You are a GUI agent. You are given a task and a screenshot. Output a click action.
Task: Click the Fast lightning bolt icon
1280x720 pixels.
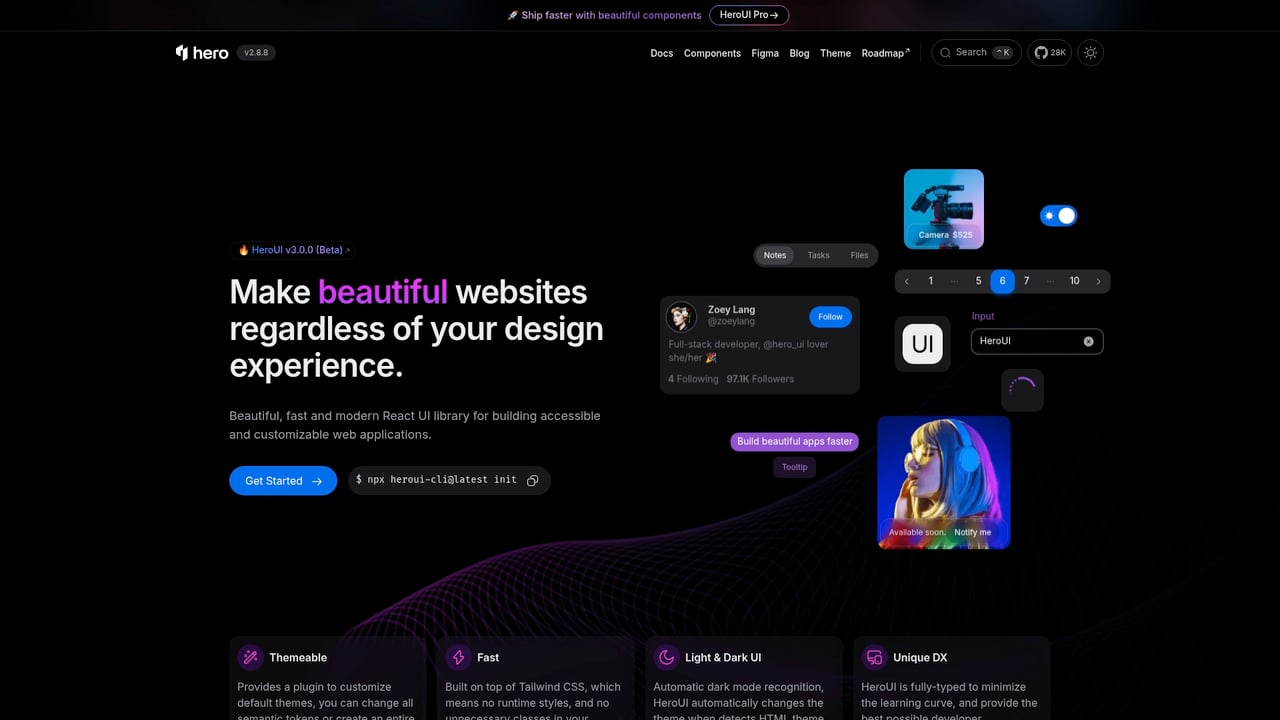[459, 657]
